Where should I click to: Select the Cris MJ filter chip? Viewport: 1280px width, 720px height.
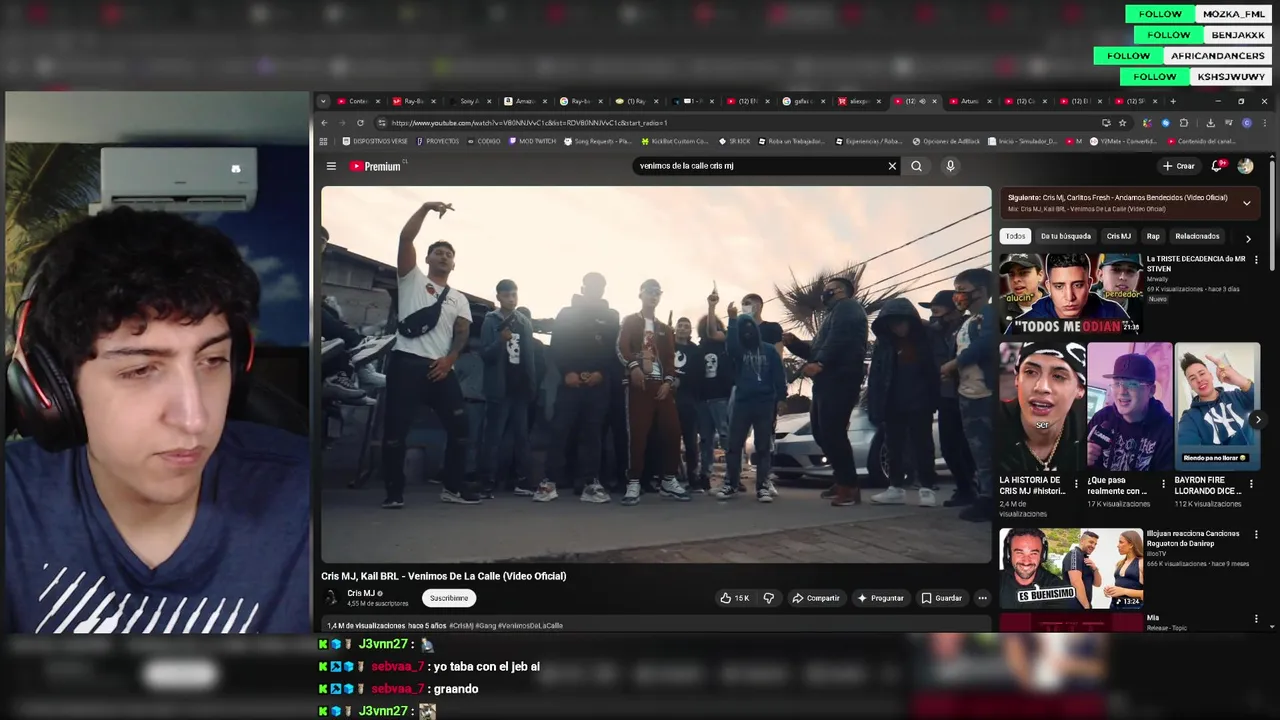point(1118,236)
